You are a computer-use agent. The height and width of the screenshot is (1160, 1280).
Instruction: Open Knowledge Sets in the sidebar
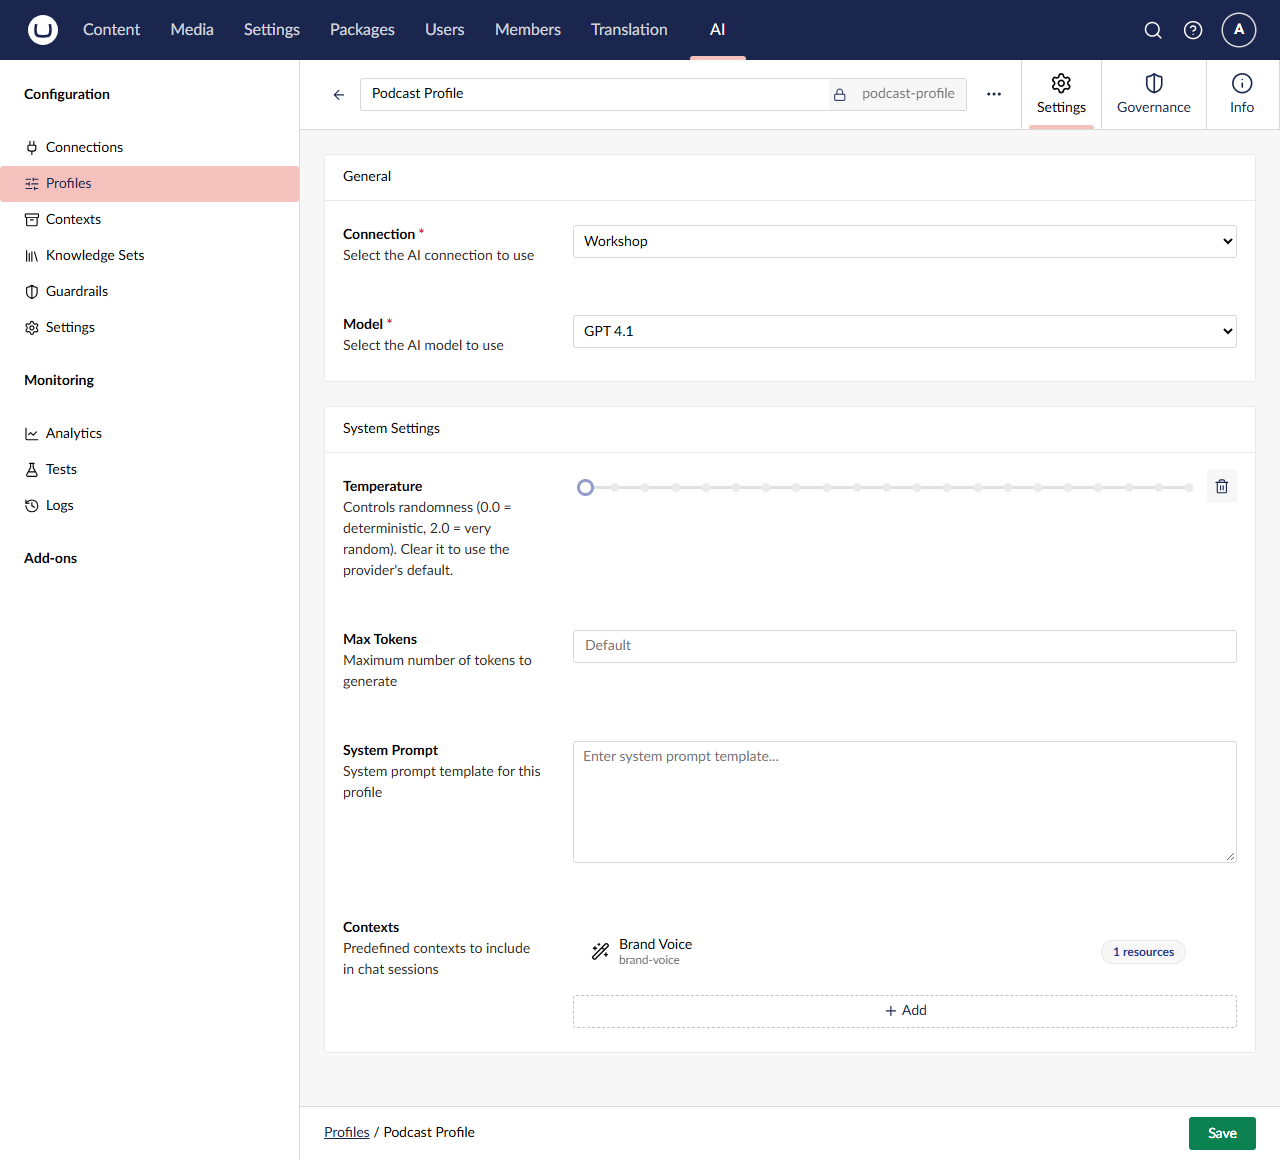coord(150,256)
